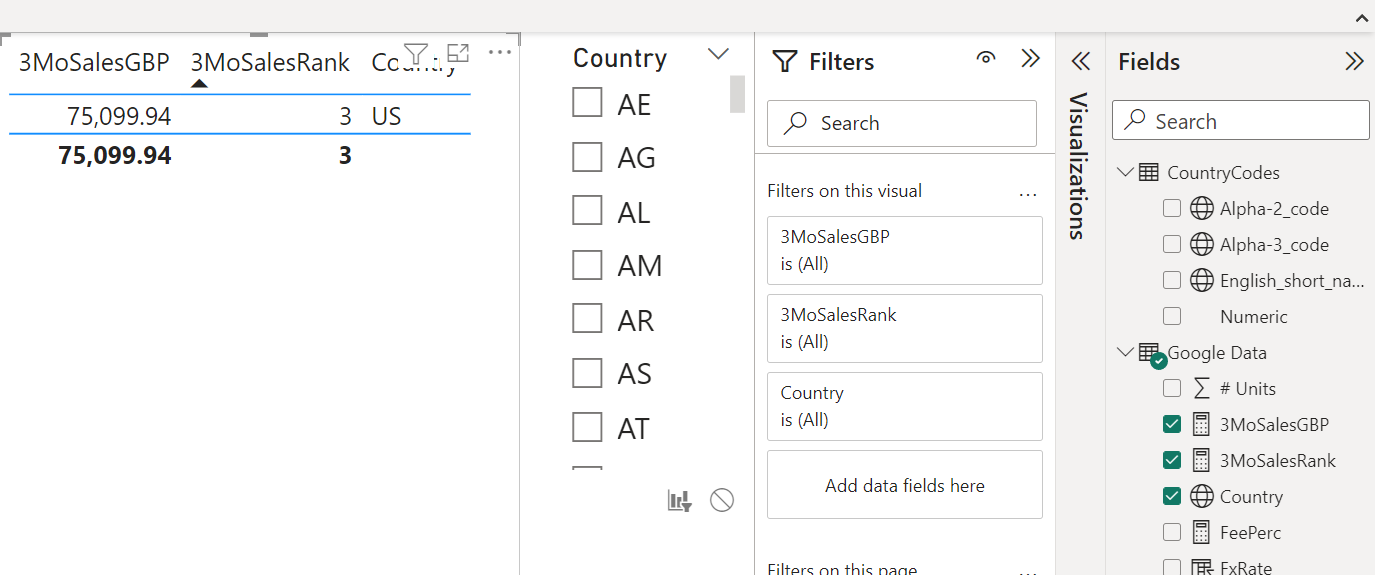
Task: Open the 3MoSalesRank filter card
Action: click(904, 328)
